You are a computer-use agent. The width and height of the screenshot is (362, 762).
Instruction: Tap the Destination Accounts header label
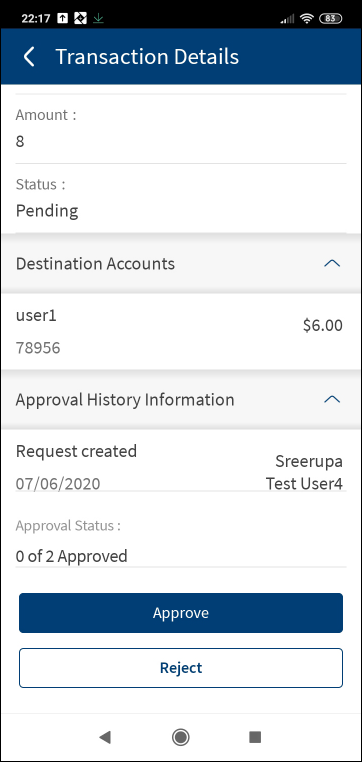click(95, 264)
